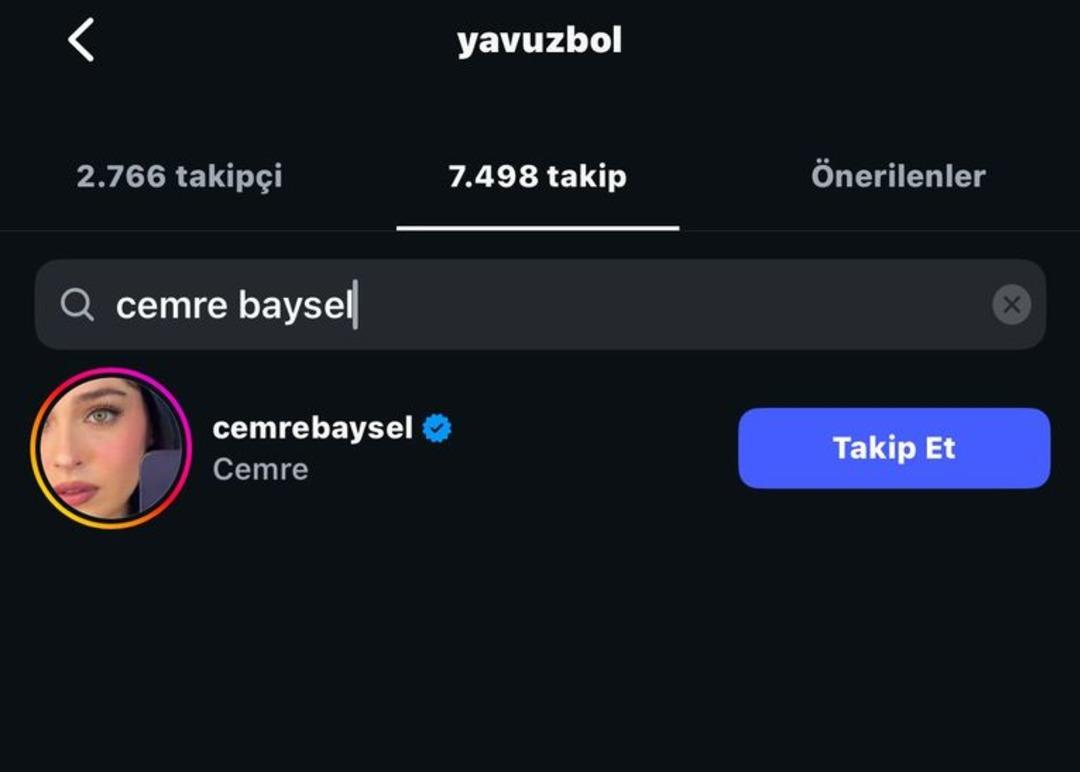The height and width of the screenshot is (772, 1080).
Task: Click the search bar clear control on the right
Action: click(1013, 304)
